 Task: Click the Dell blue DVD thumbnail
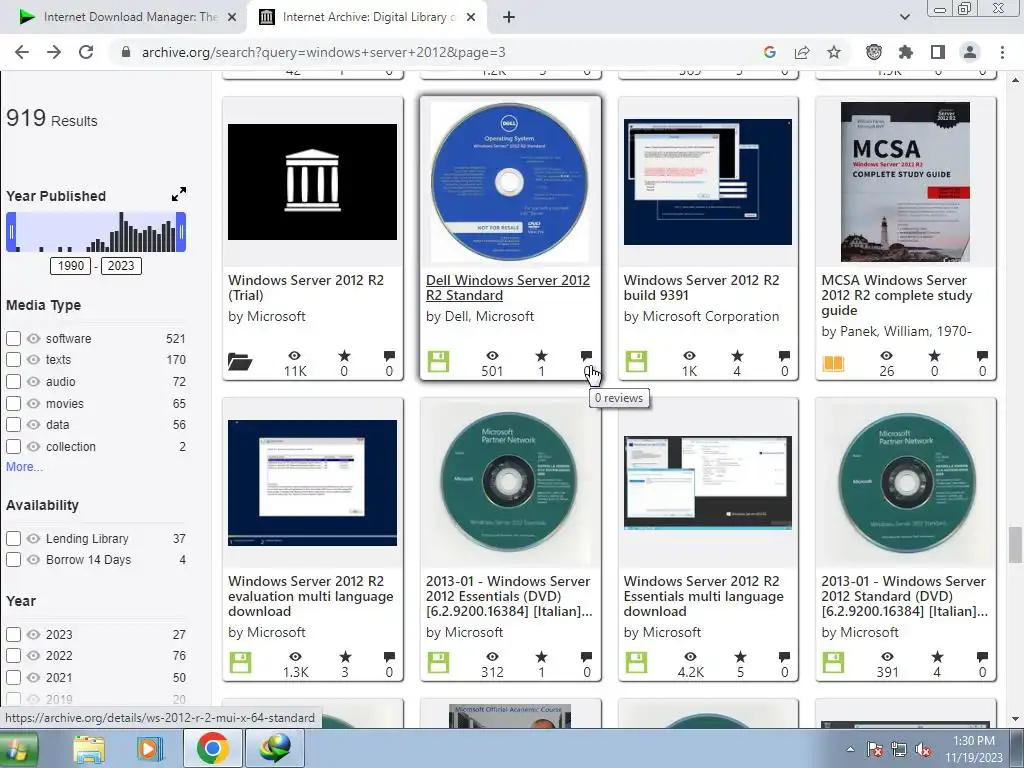coord(509,182)
